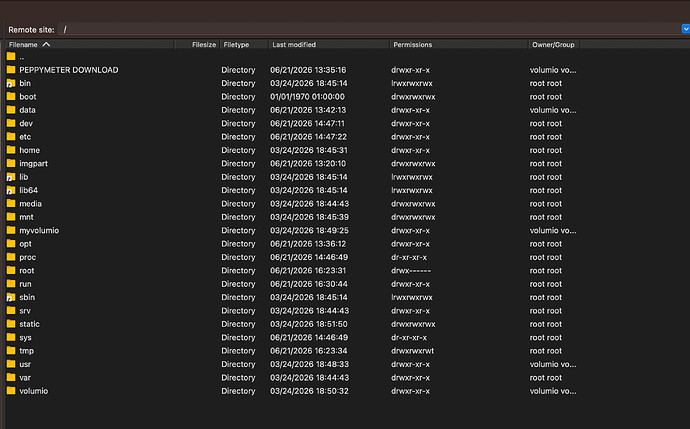Select the data folder icon

tap(11, 110)
